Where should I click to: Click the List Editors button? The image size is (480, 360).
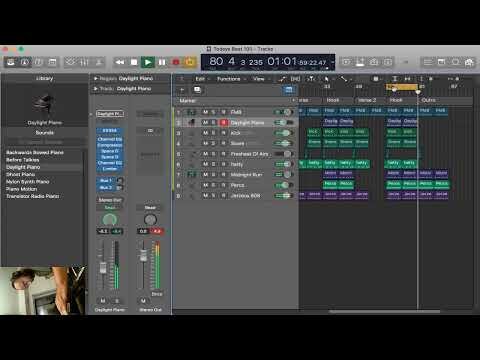tap(427, 62)
